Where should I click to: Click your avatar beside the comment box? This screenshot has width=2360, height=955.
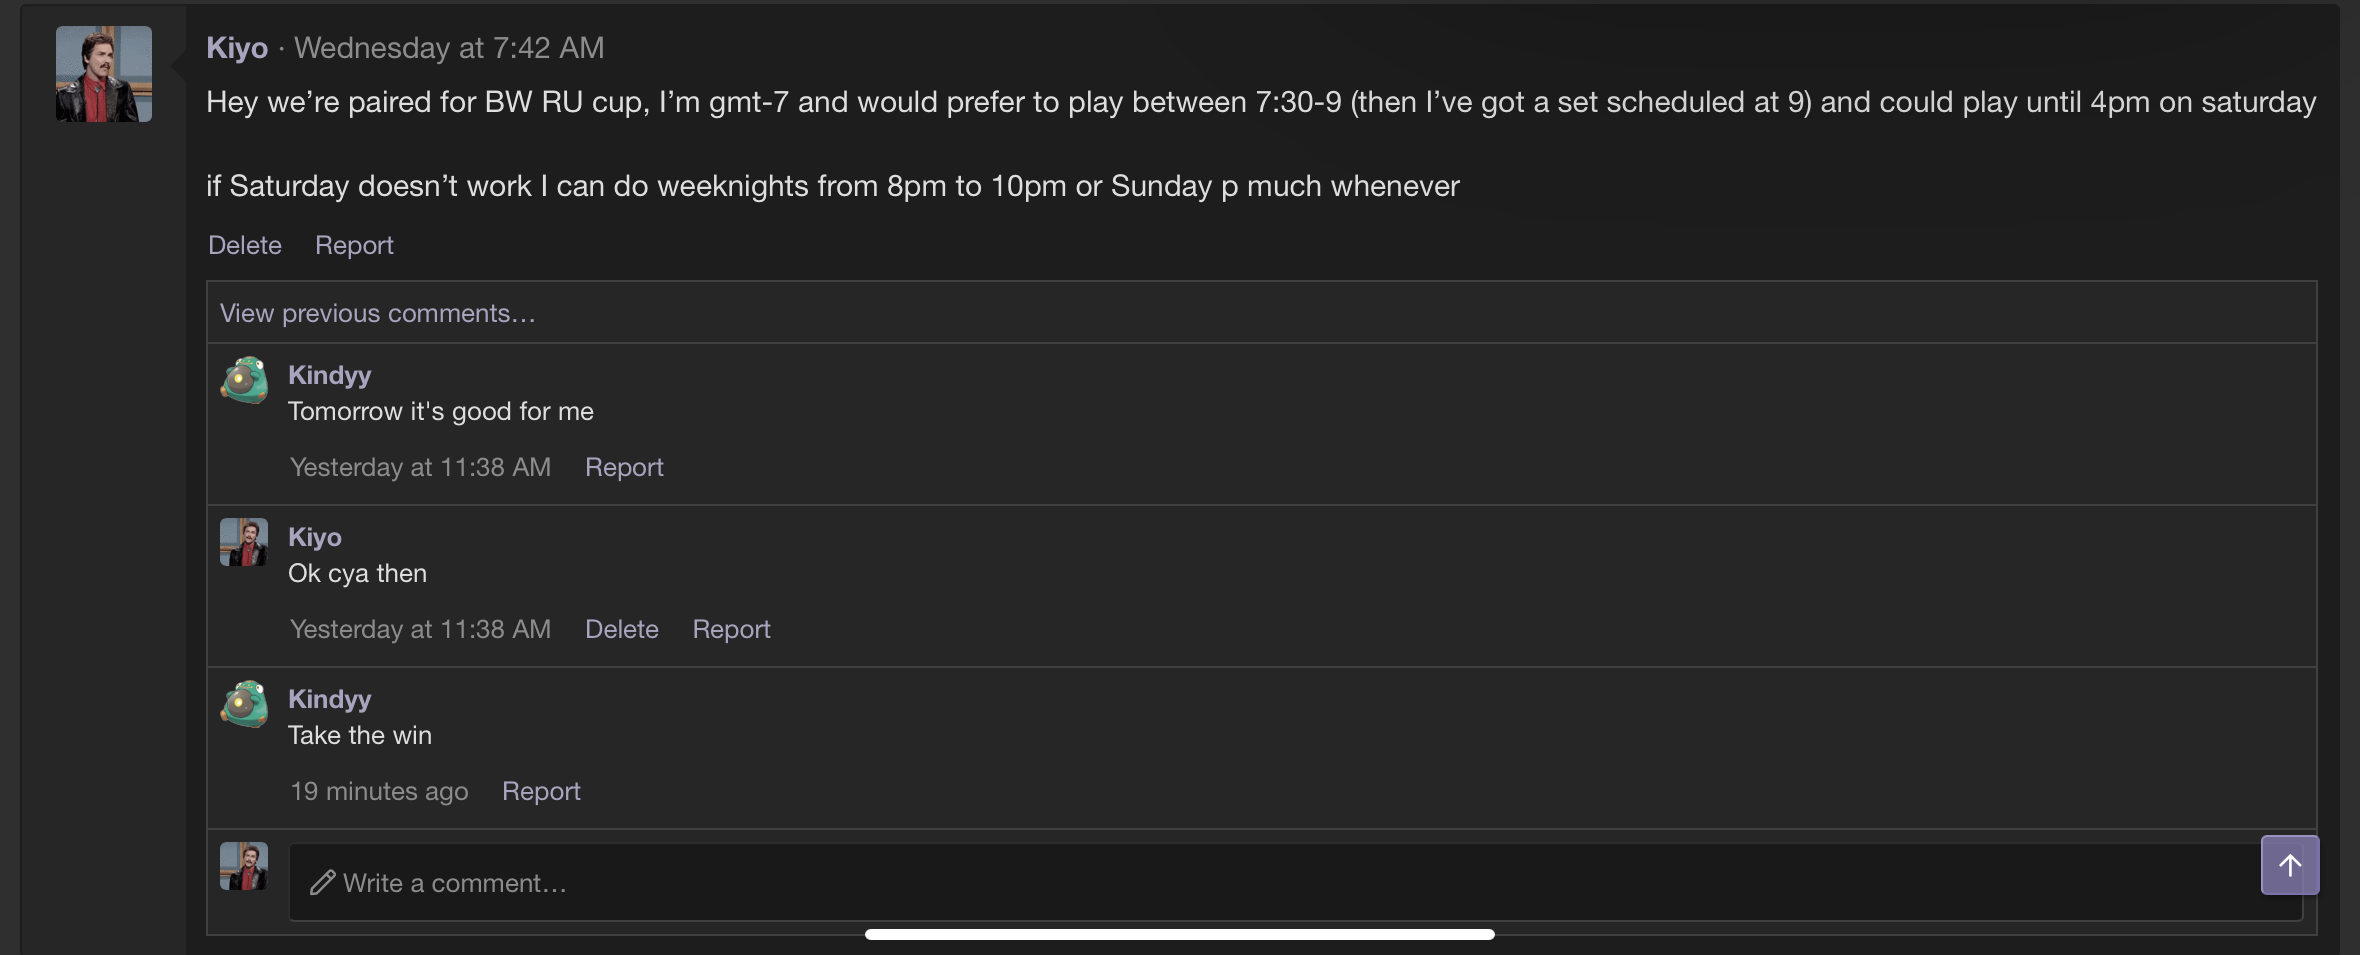click(244, 866)
